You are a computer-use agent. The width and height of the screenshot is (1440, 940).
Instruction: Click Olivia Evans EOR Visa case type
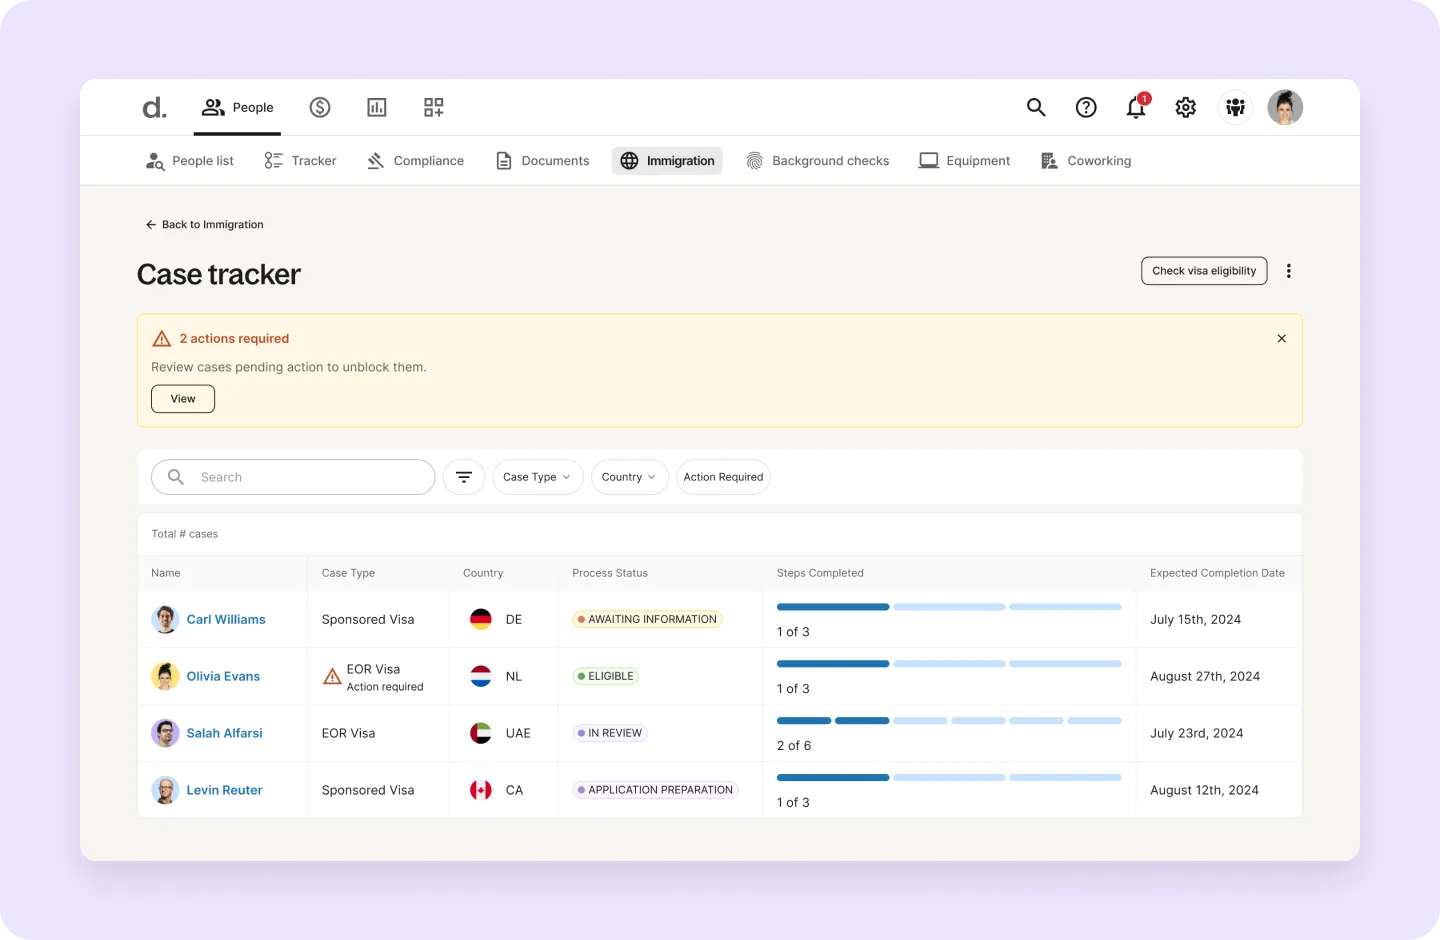[x=373, y=670]
